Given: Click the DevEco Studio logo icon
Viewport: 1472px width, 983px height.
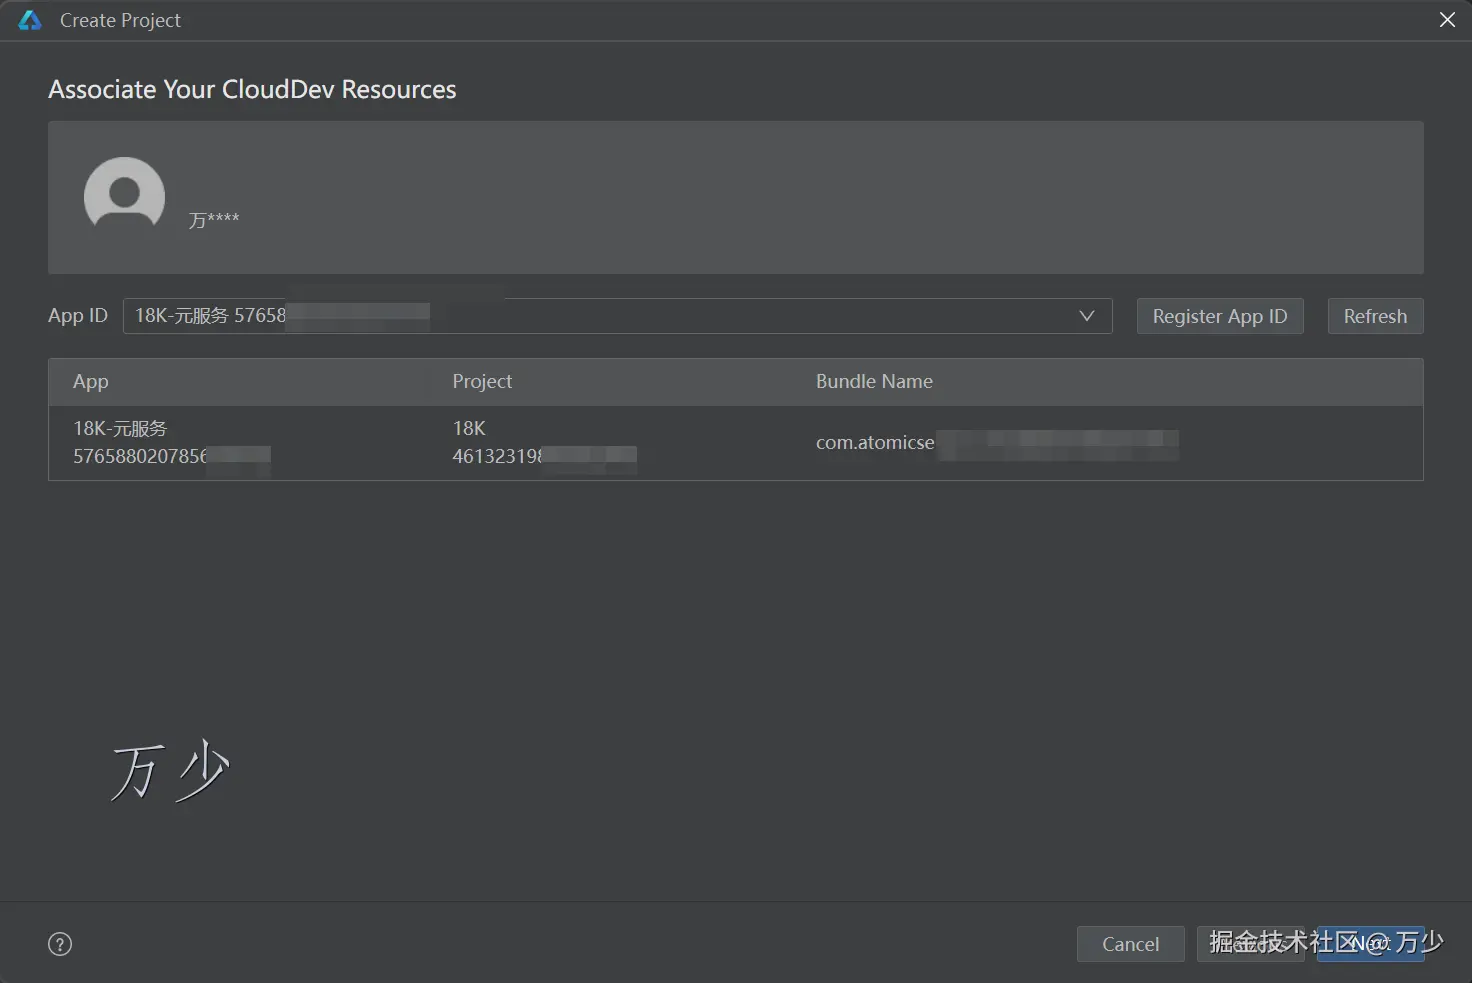Looking at the screenshot, I should coord(30,20).
